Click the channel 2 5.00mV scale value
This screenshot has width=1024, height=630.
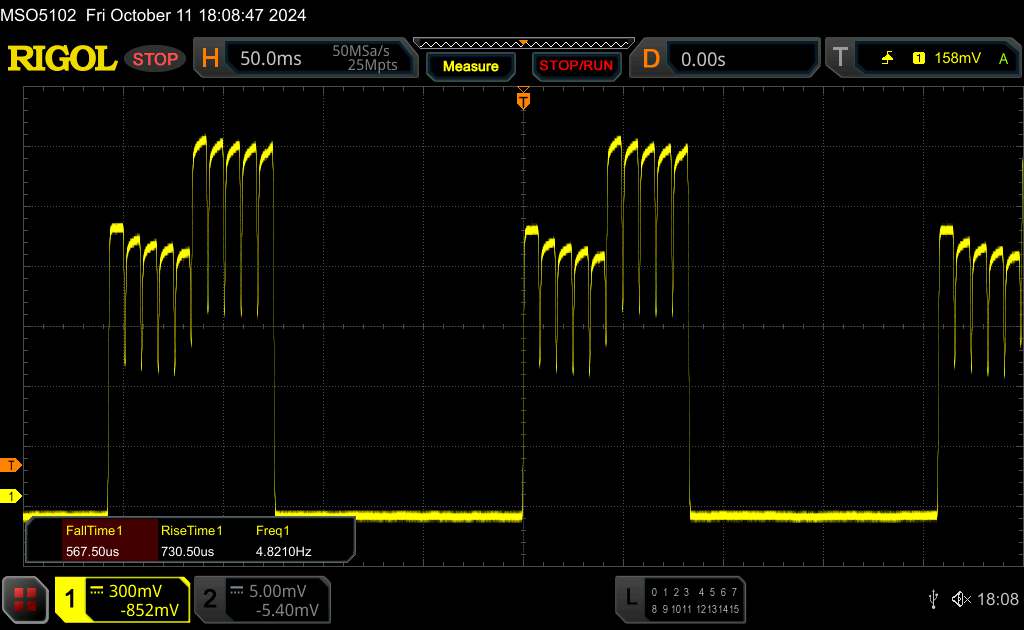[x=278, y=591]
